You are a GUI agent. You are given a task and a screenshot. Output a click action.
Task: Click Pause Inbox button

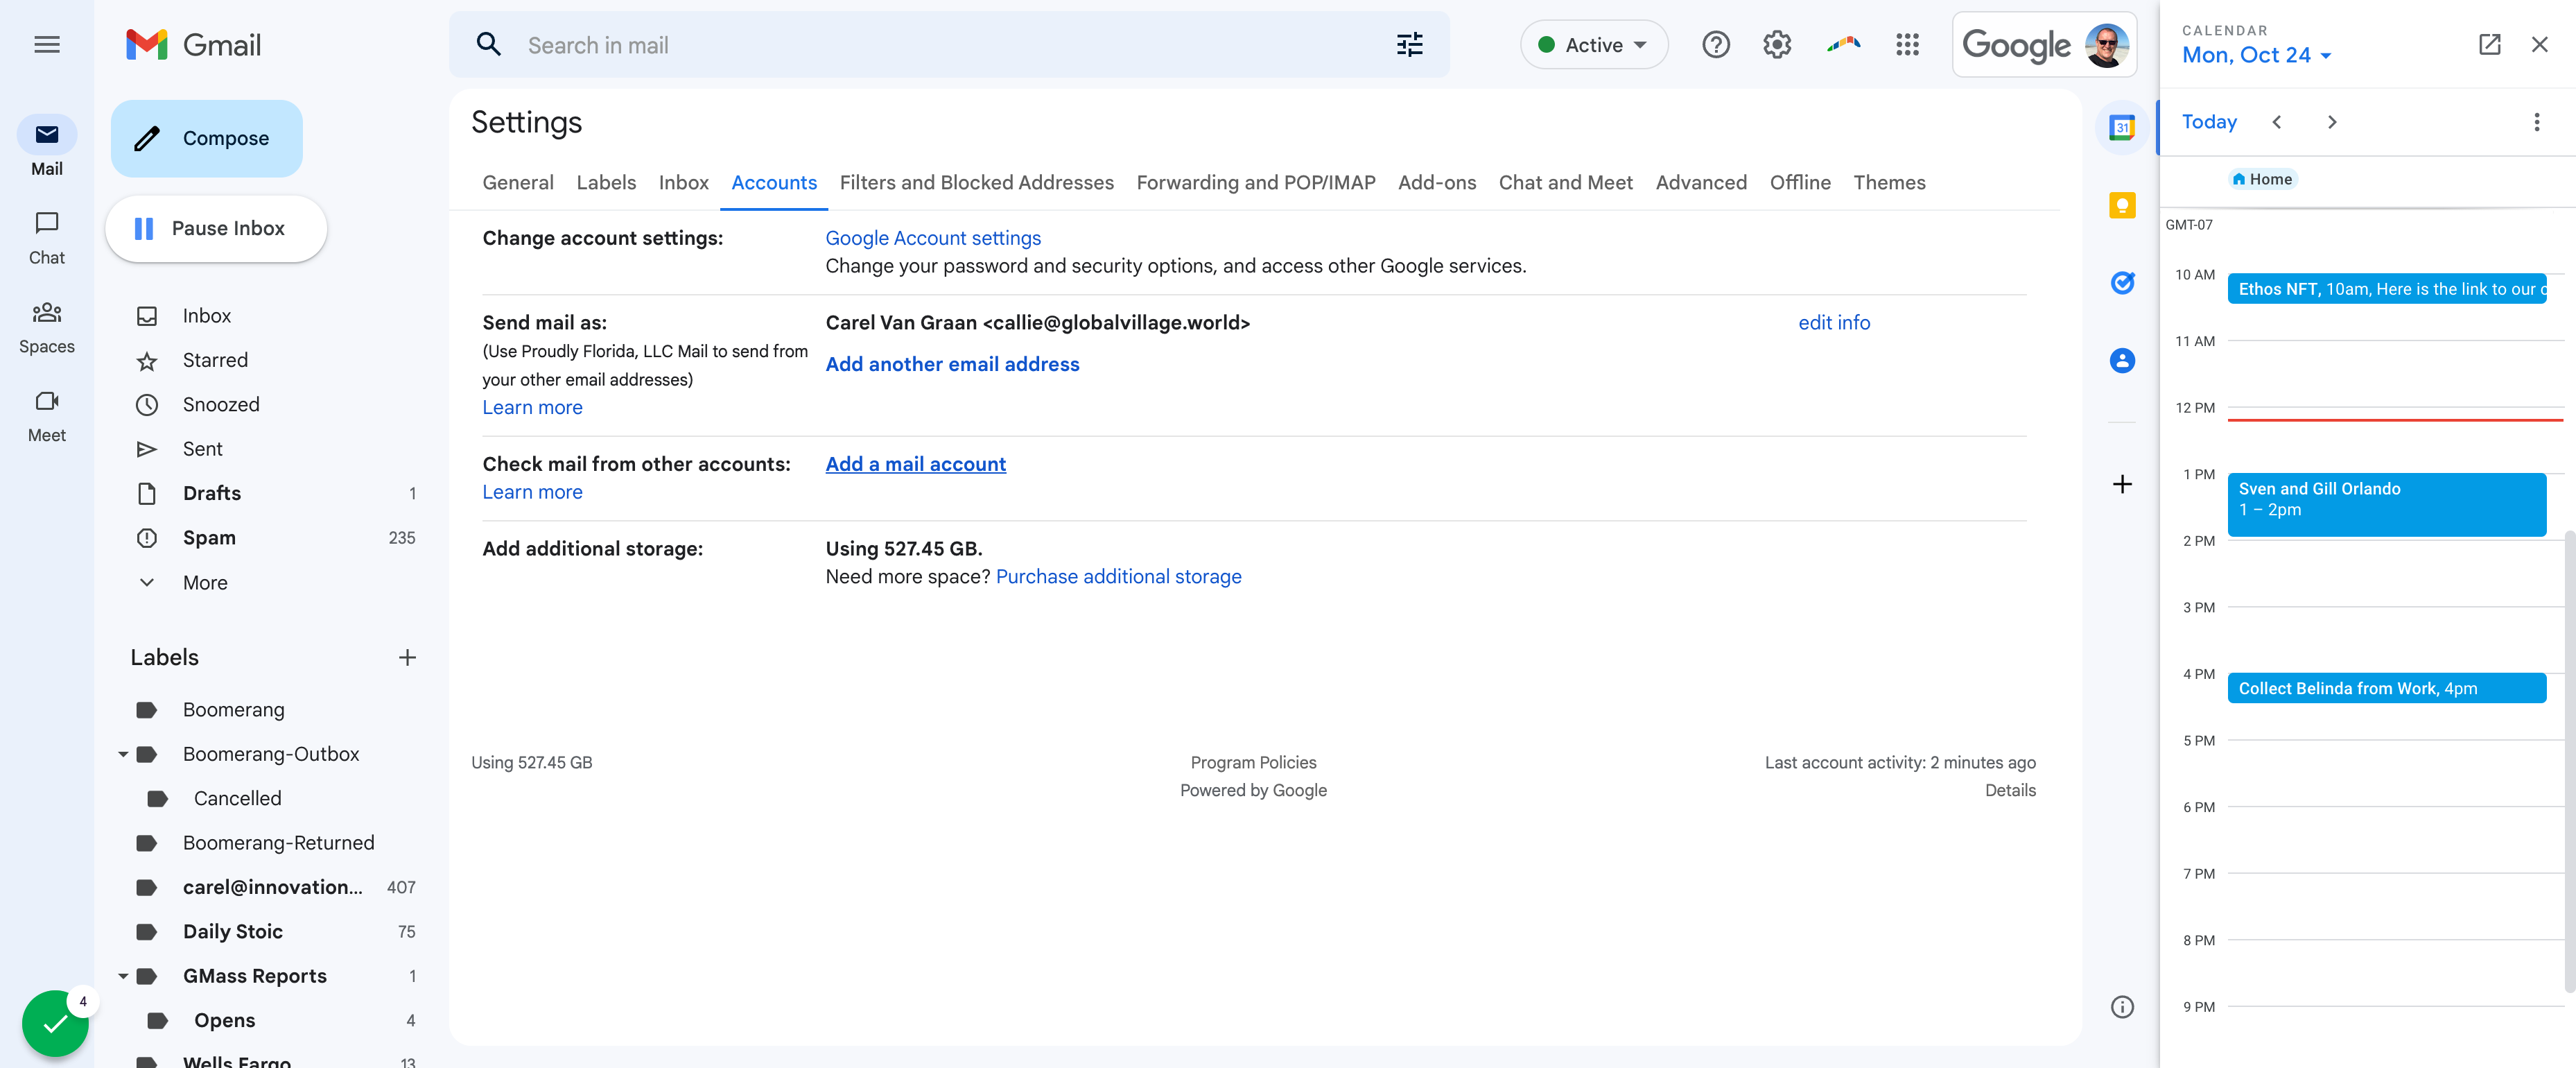(215, 229)
